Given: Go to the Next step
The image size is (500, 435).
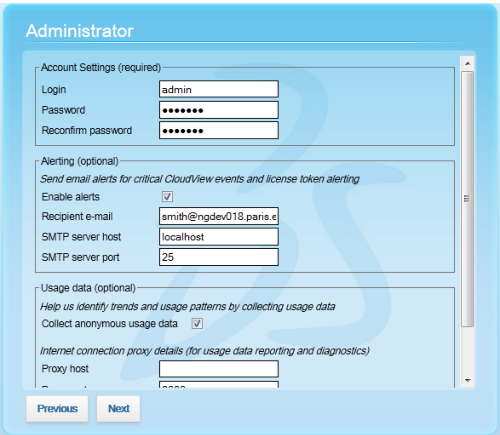Looking at the screenshot, I should point(118,409).
